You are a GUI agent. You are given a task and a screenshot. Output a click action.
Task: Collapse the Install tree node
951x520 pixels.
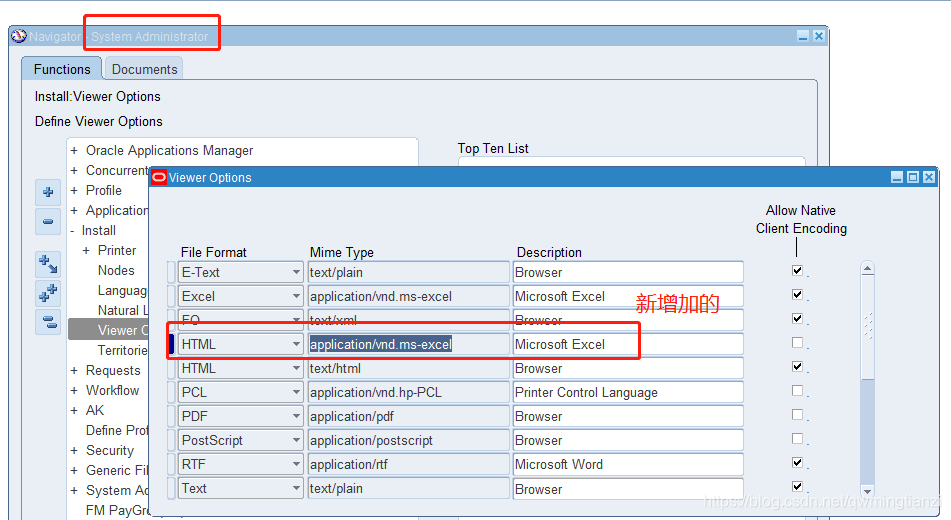(73, 231)
